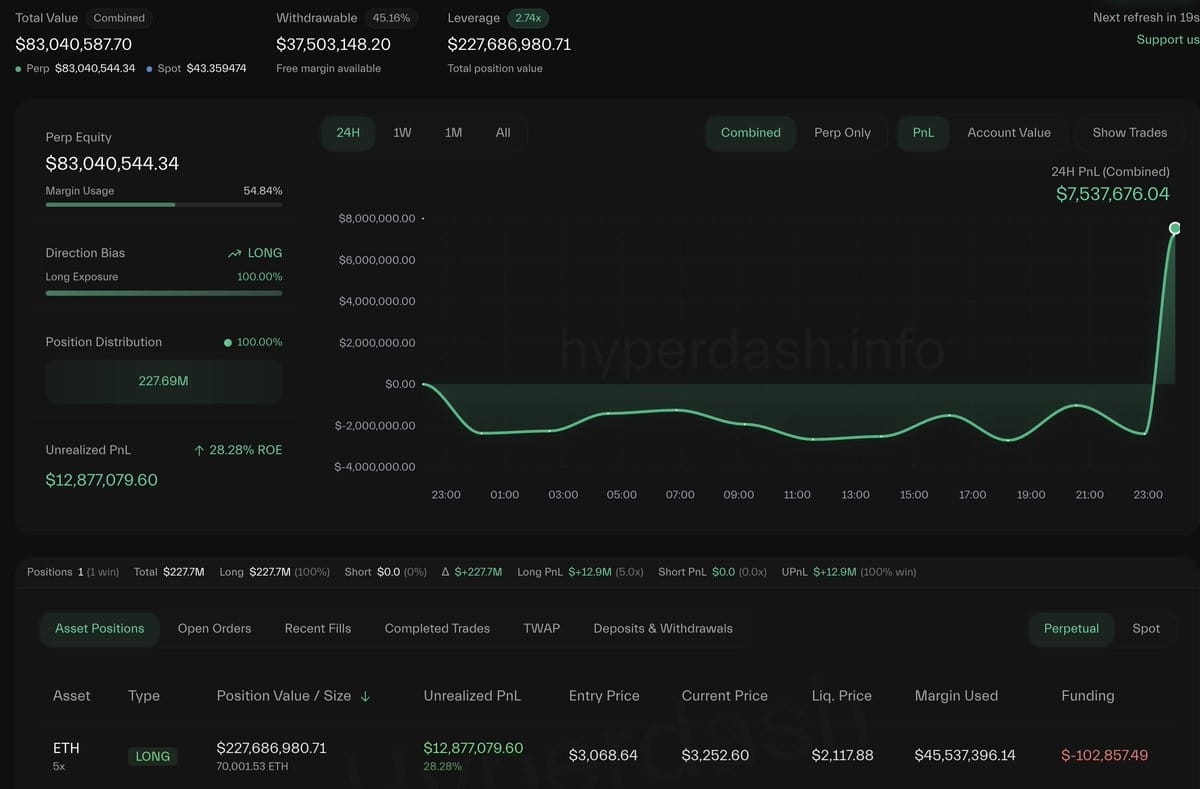The image size is (1200, 789).
Task: Click the blue Spot legend dot
Action: click(150, 69)
